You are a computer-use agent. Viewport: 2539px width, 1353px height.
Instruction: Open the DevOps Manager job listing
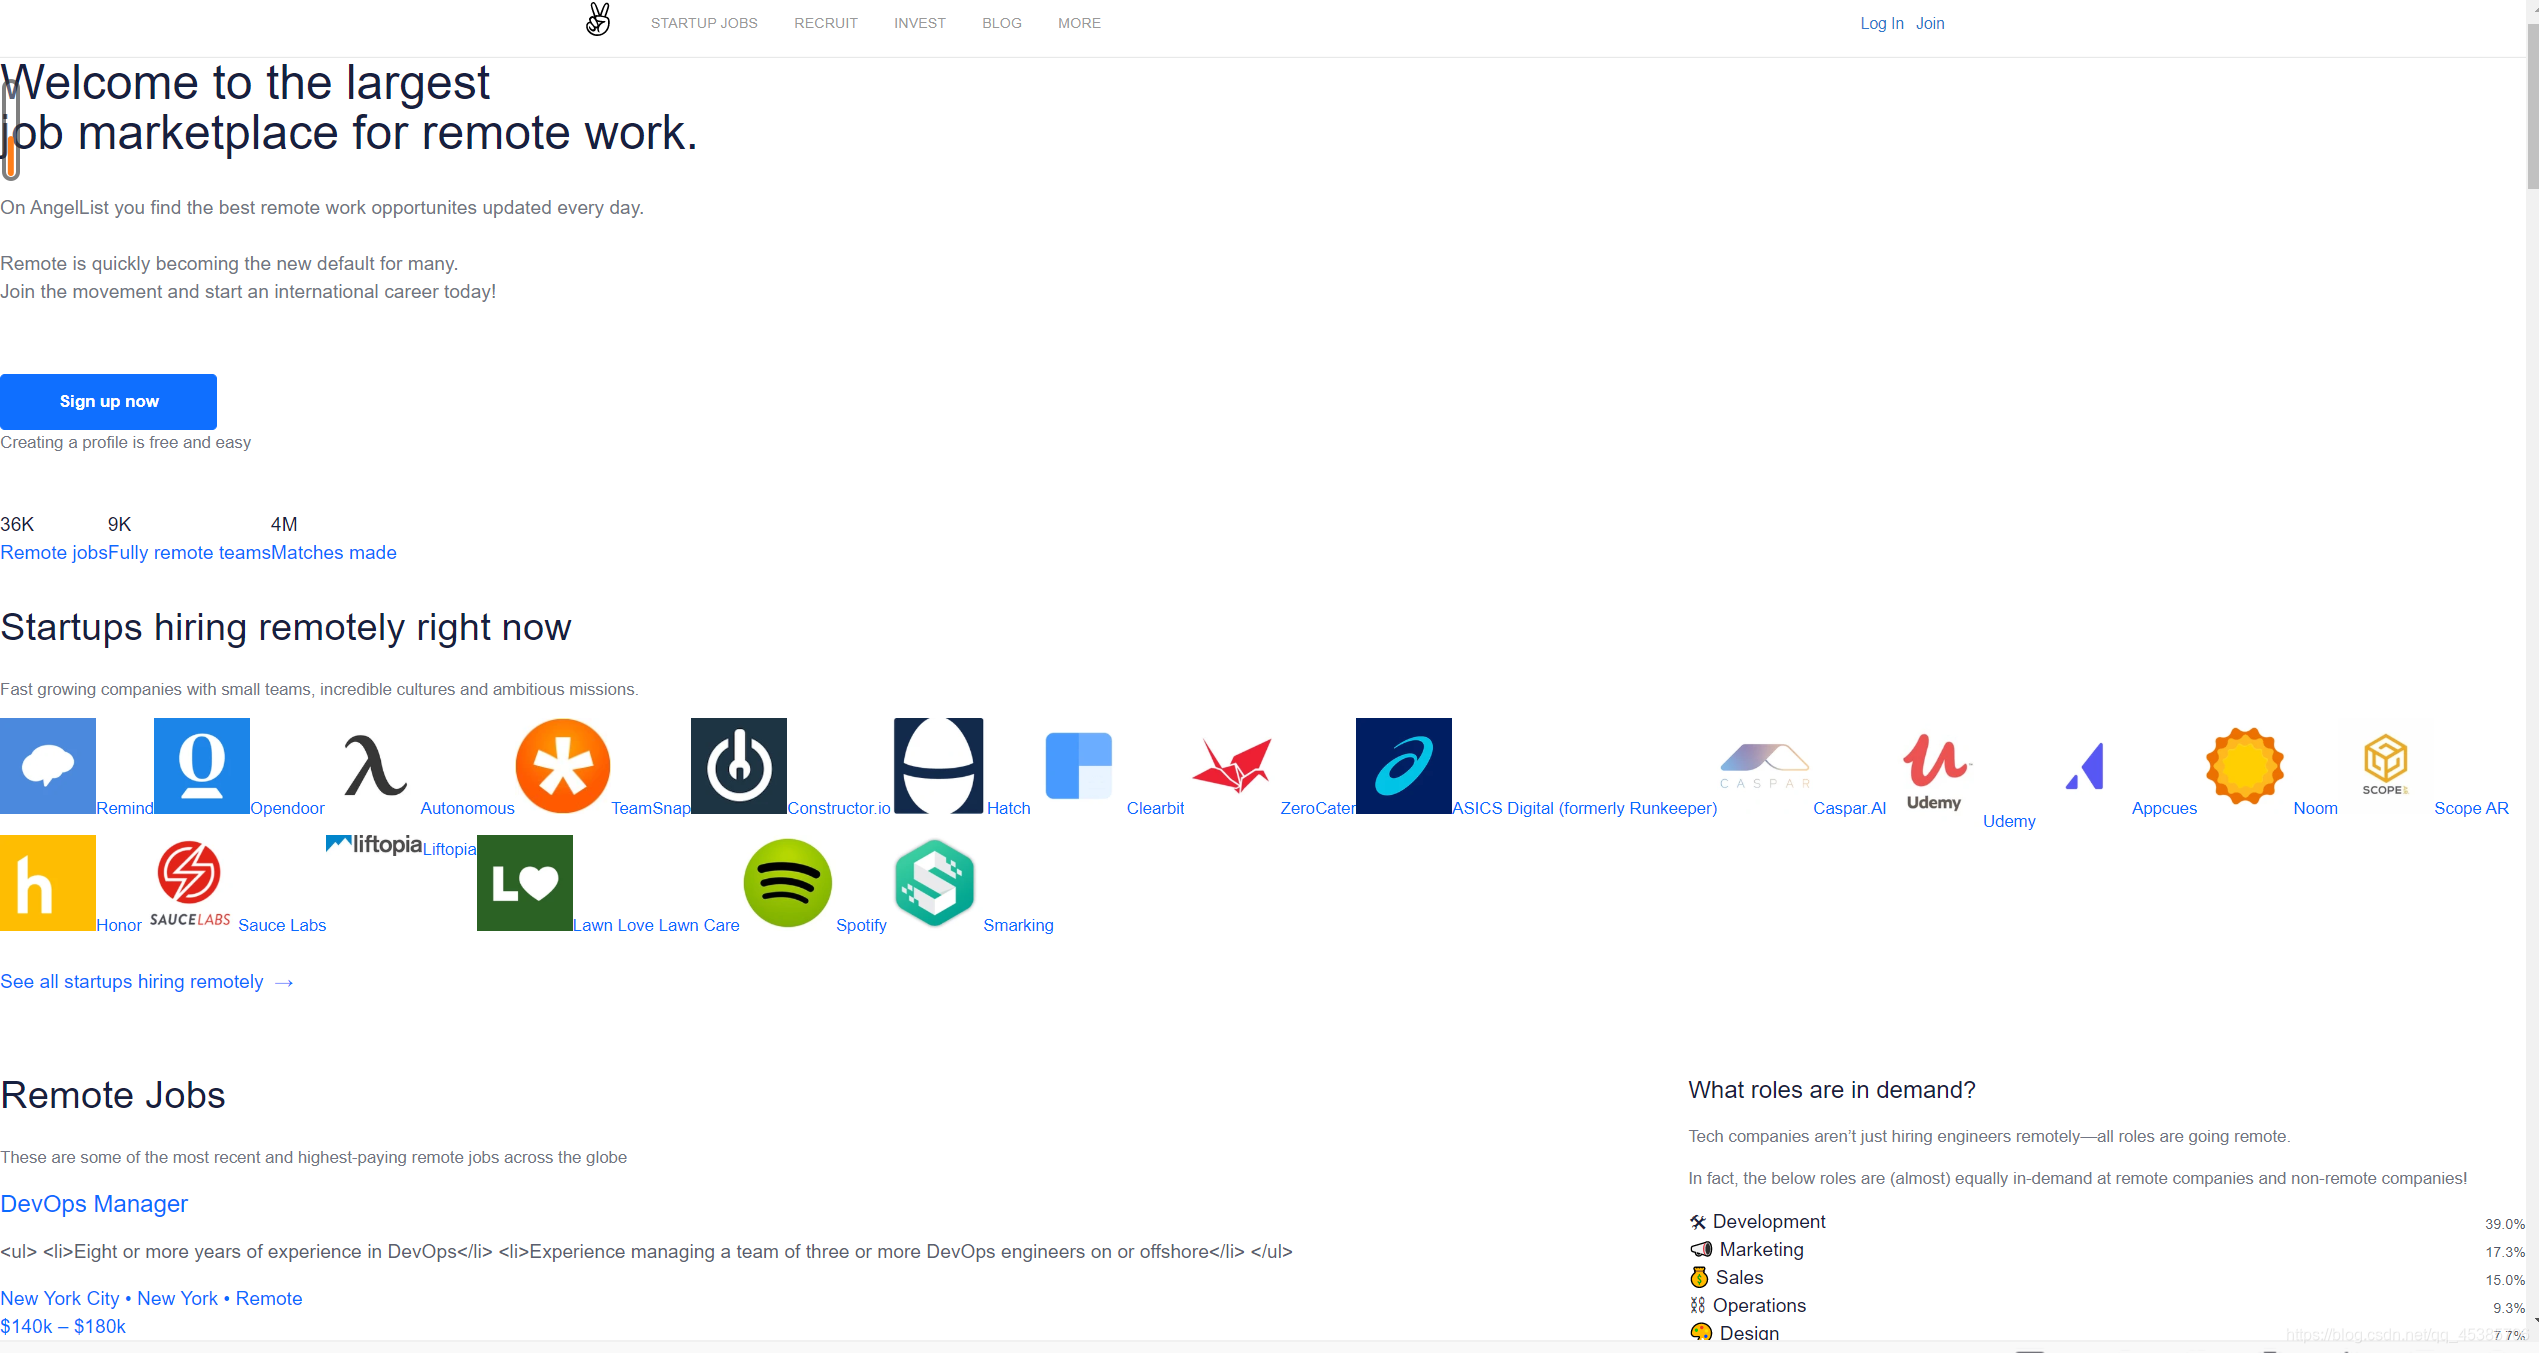94,1204
